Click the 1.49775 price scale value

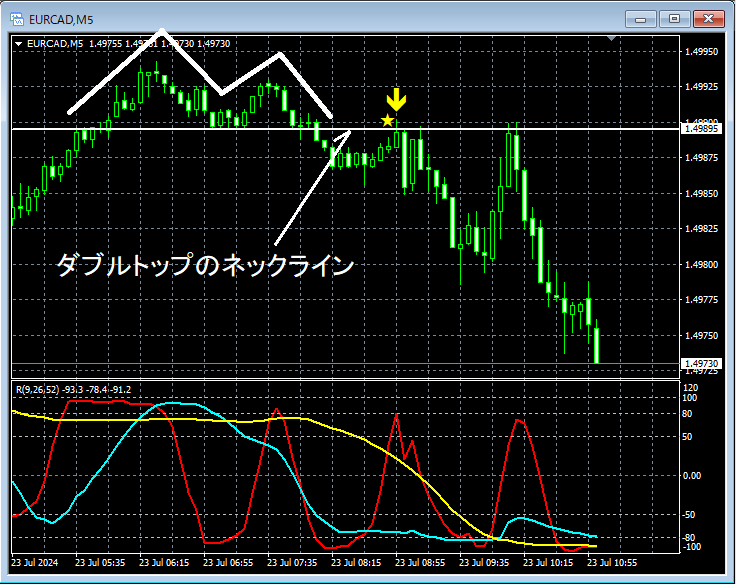tap(701, 300)
